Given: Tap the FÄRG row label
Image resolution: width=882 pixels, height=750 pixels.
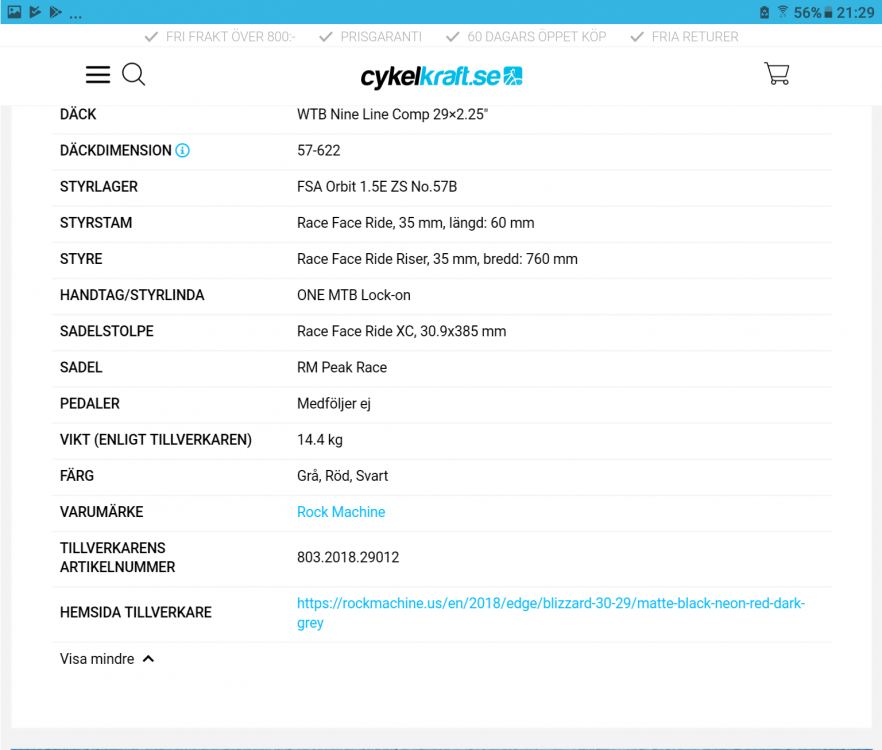Looking at the screenshot, I should coord(76,476).
